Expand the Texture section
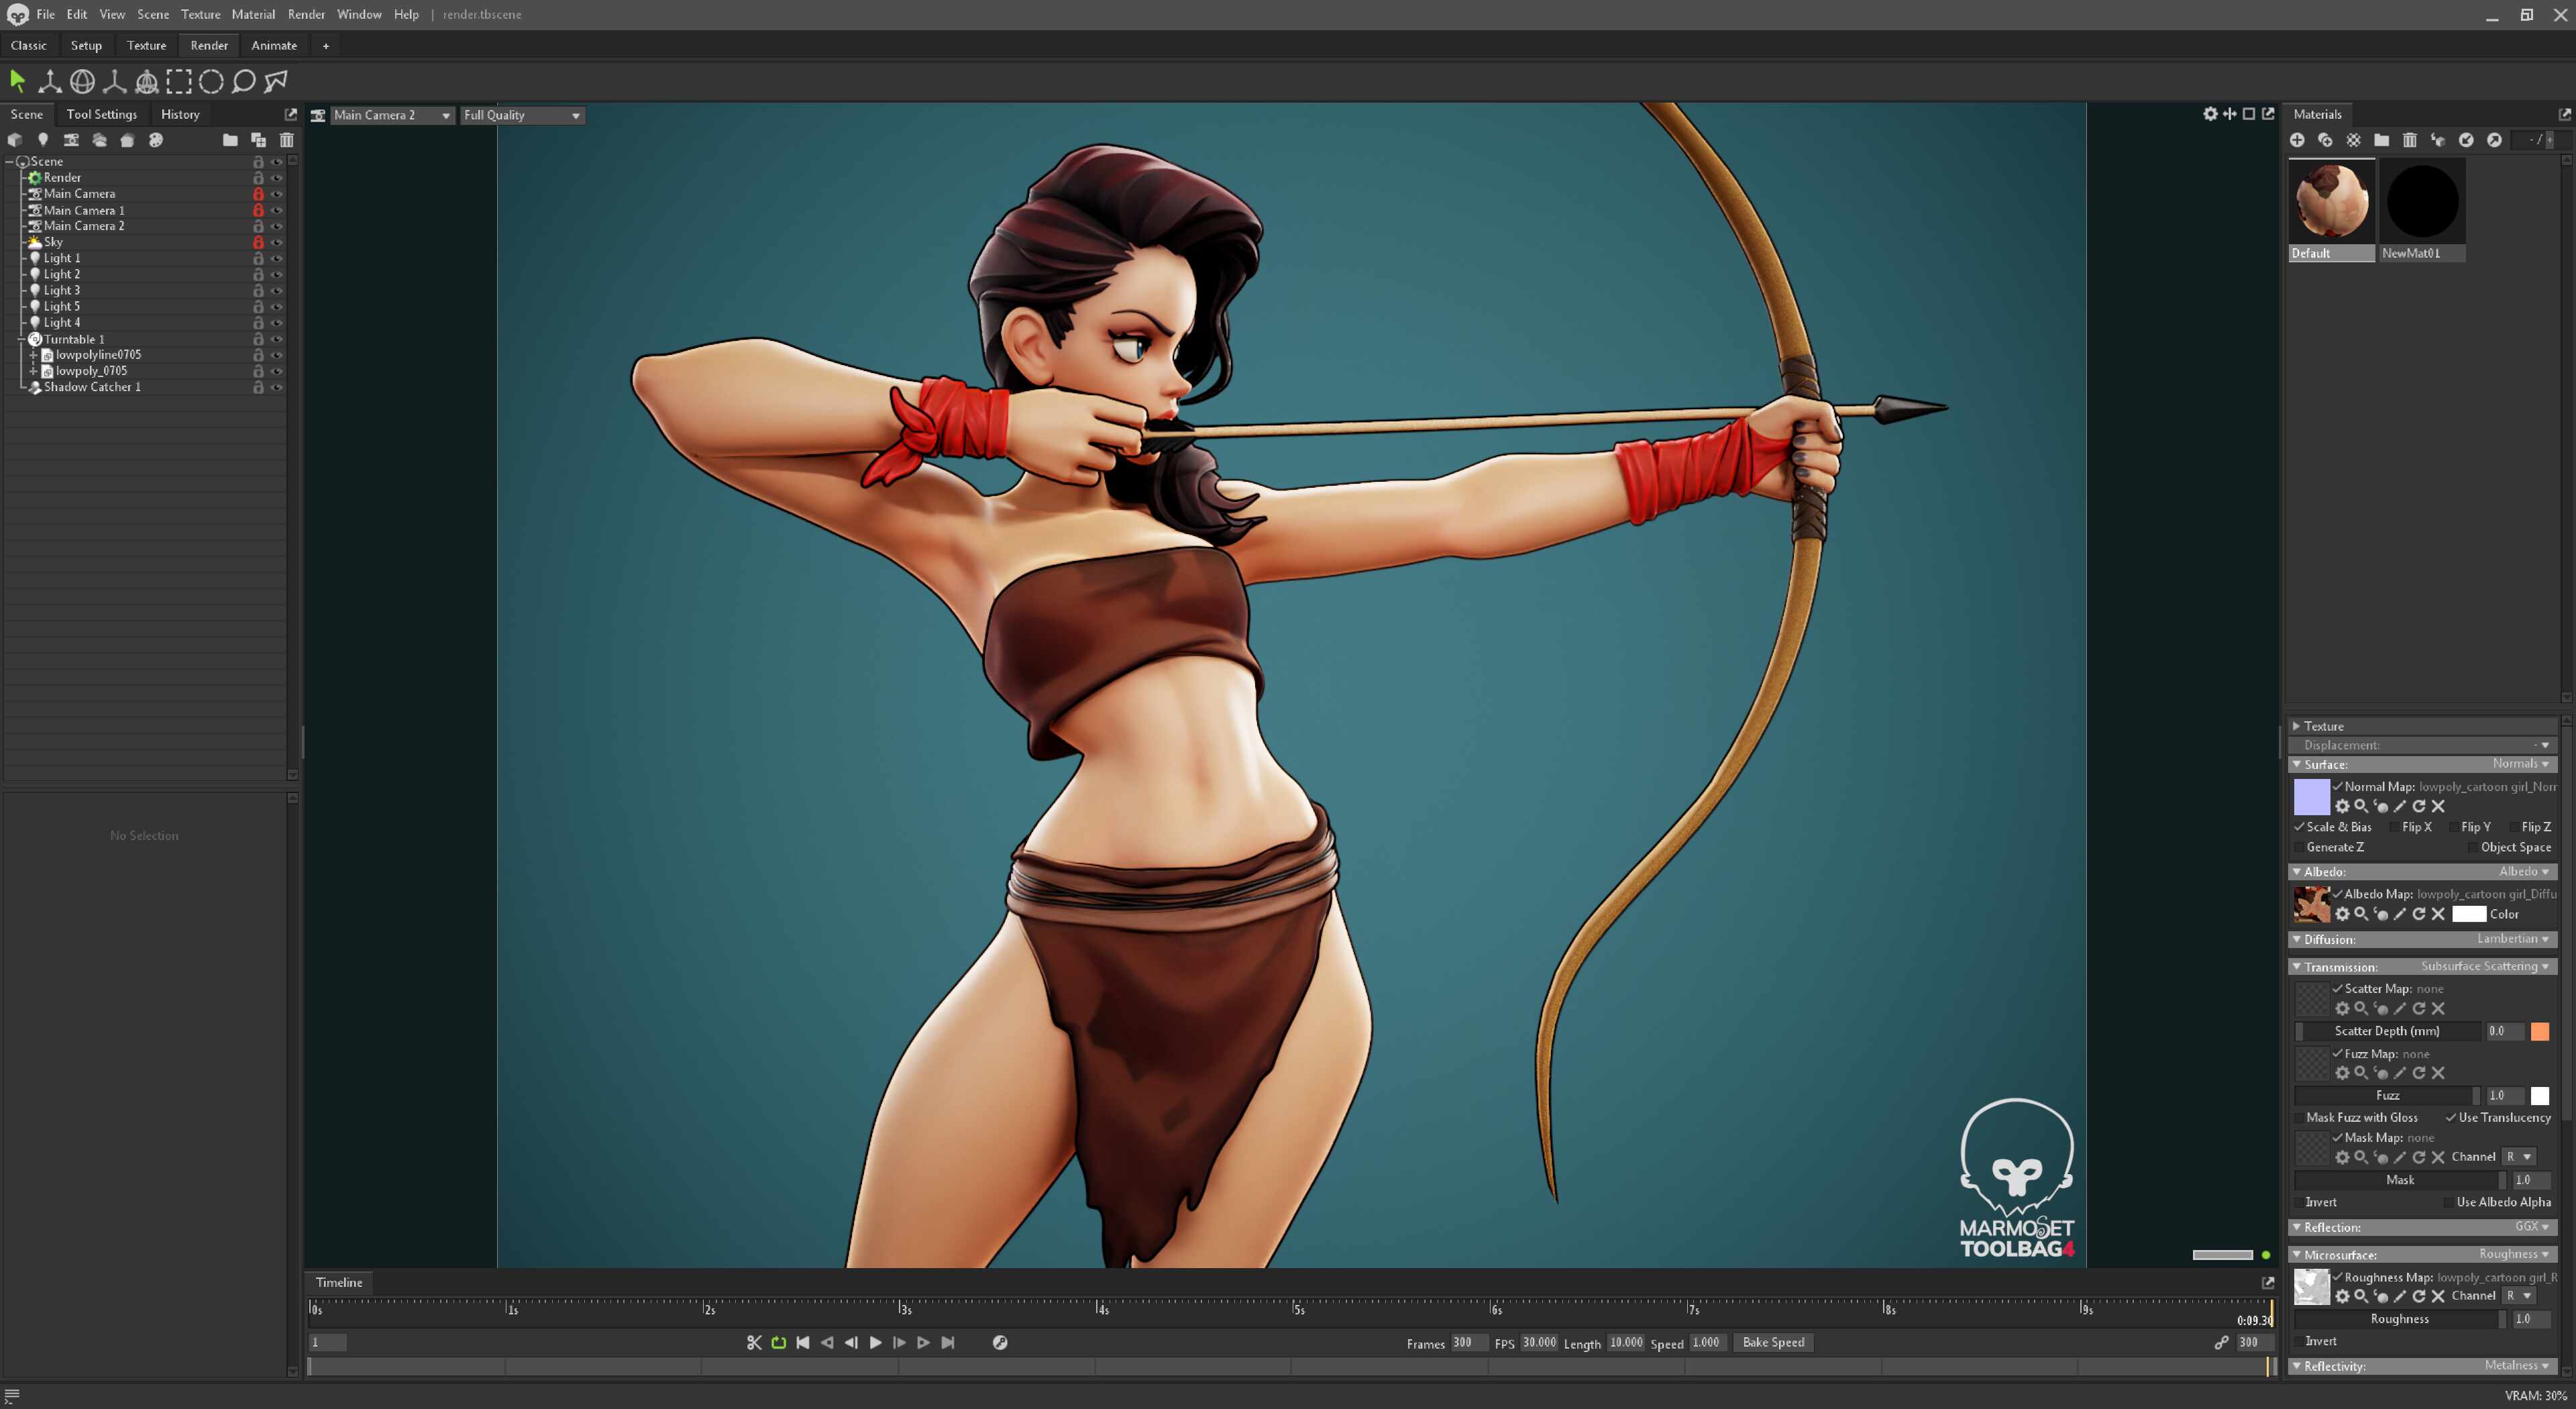Image resolution: width=2576 pixels, height=1409 pixels. [2298, 726]
